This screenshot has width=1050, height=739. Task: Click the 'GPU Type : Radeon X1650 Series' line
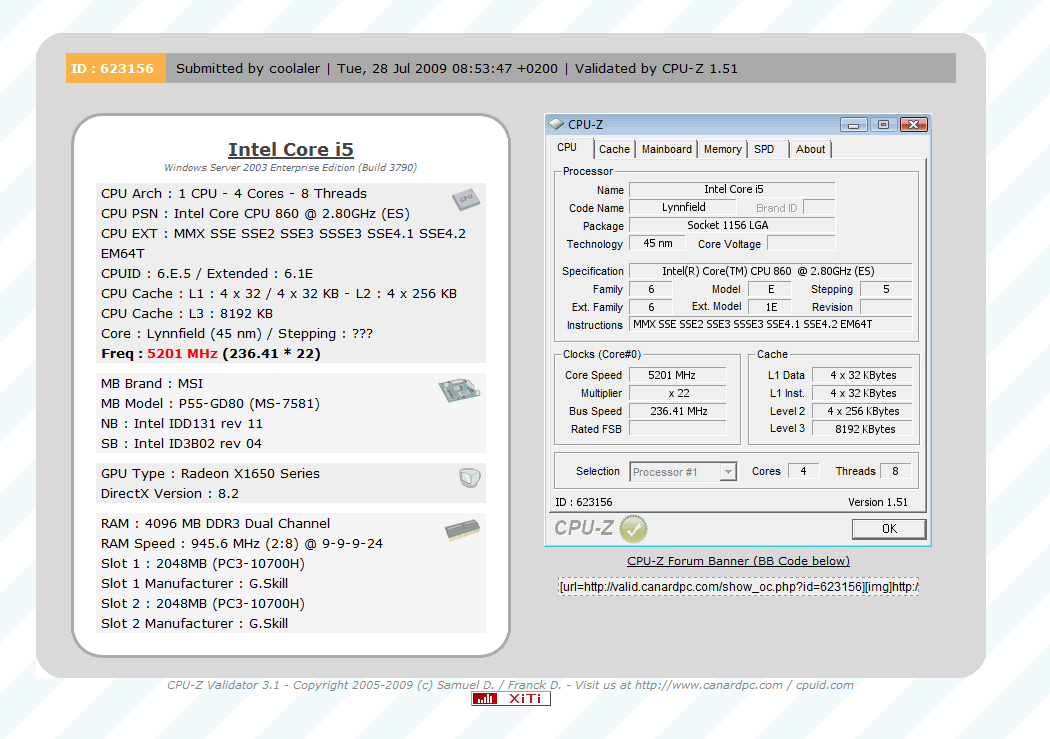coord(210,473)
